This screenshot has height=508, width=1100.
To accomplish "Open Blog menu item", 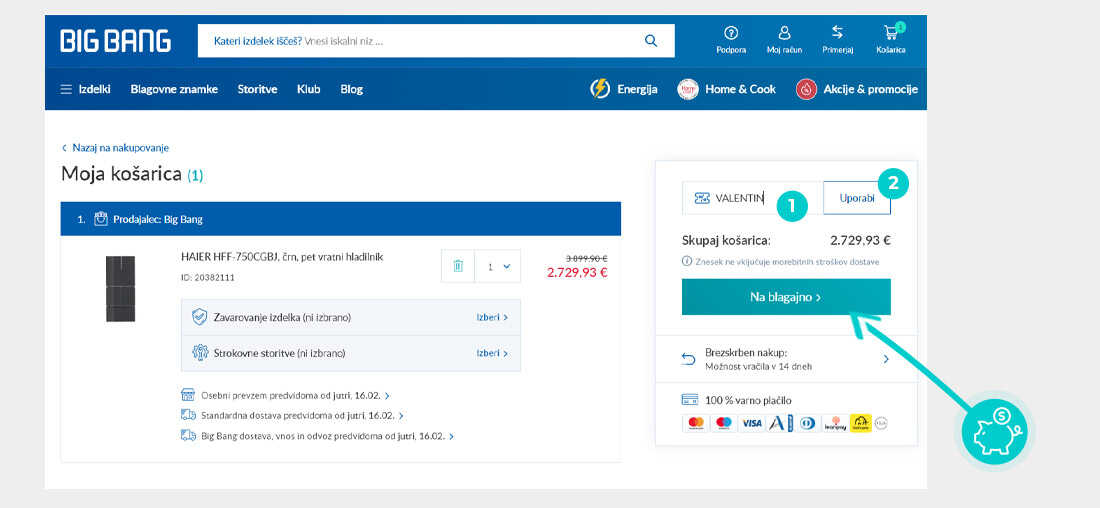I will tap(351, 89).
